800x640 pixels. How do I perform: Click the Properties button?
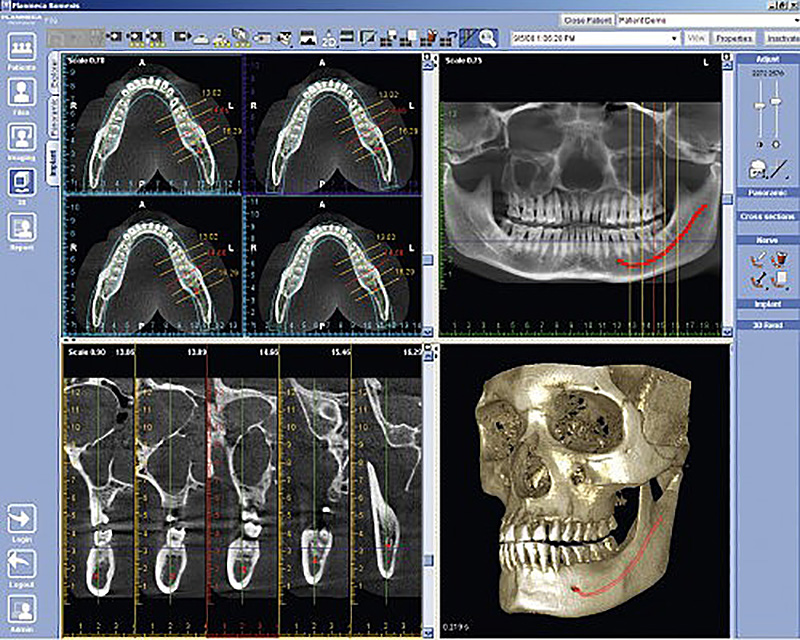pos(733,37)
